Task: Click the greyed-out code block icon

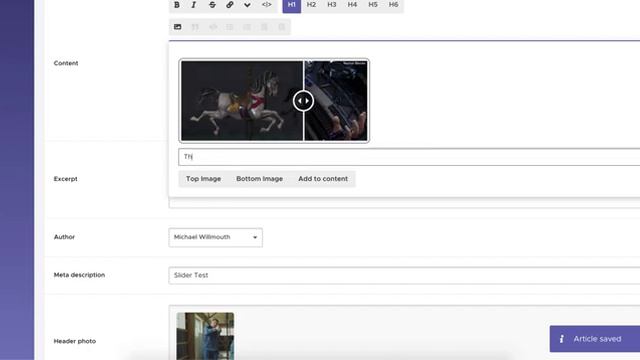Action: click(x=213, y=27)
